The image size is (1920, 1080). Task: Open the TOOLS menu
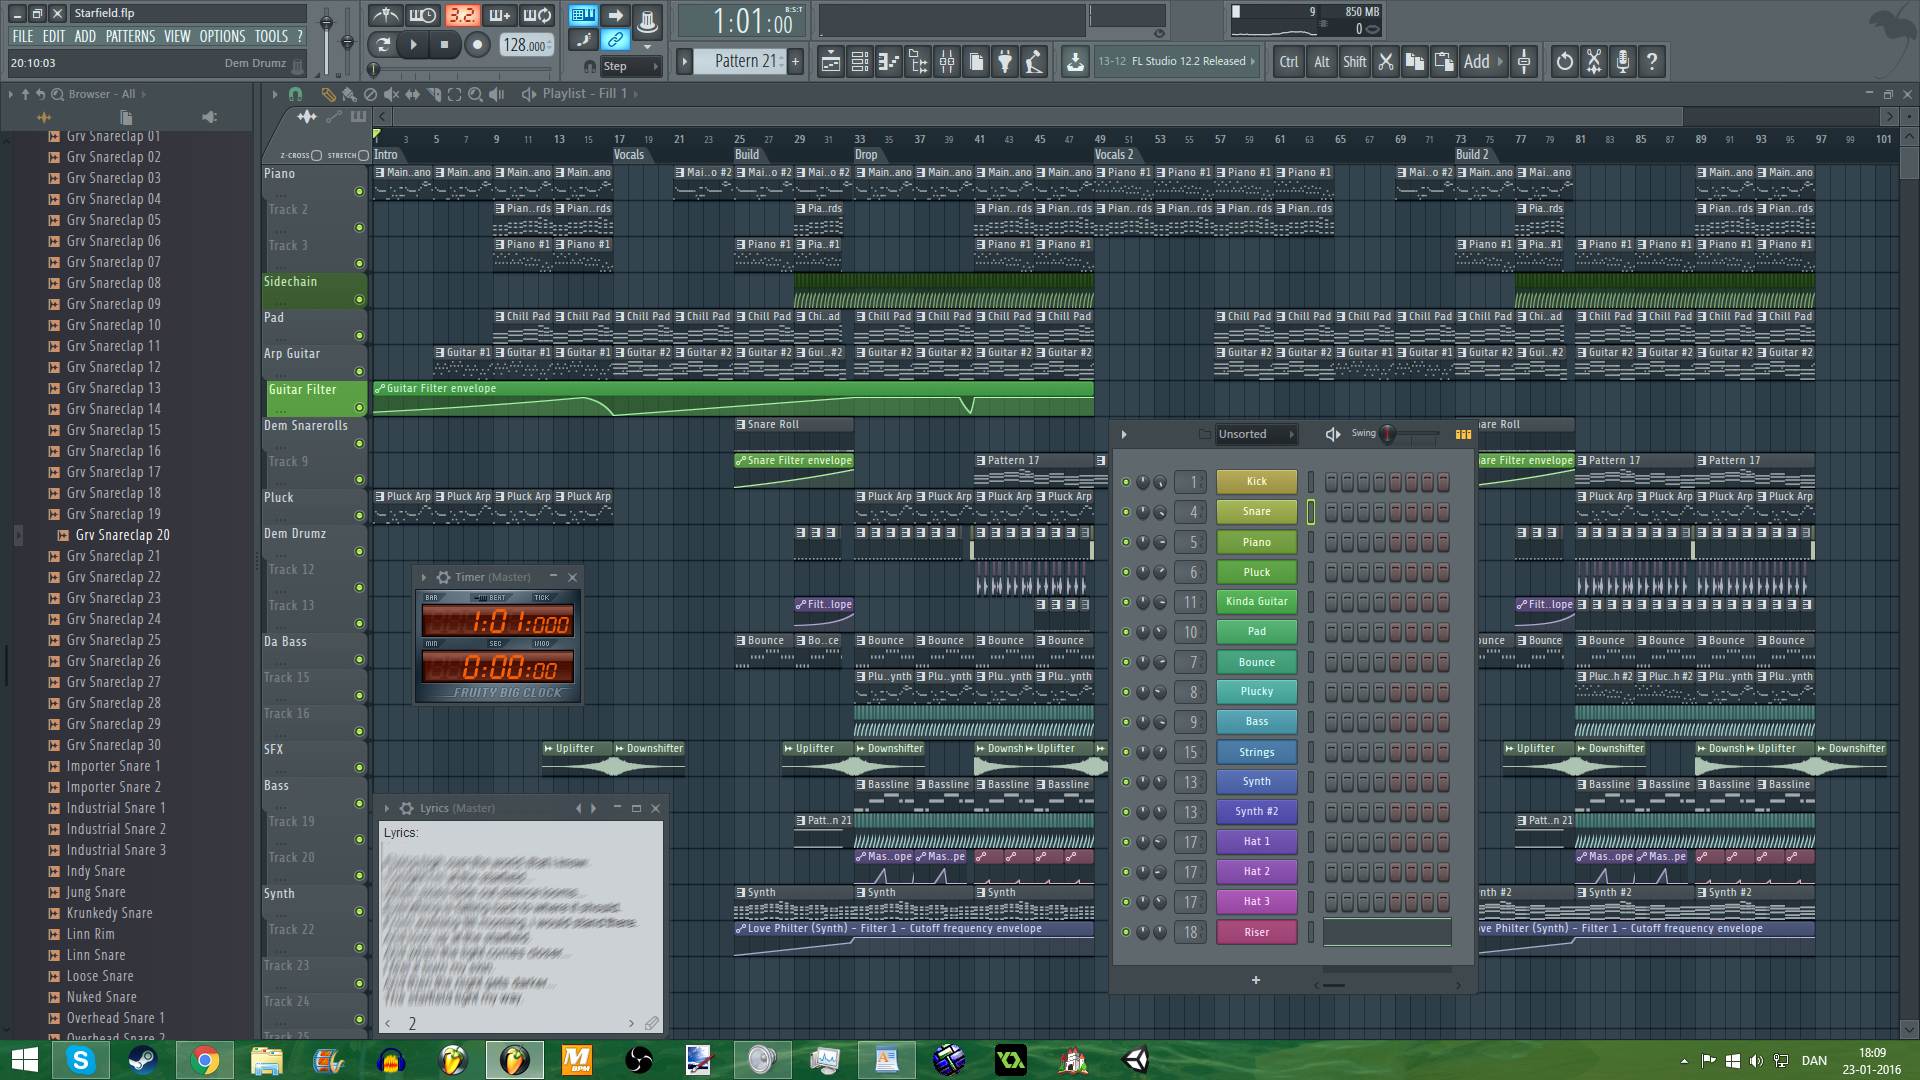pos(271,36)
